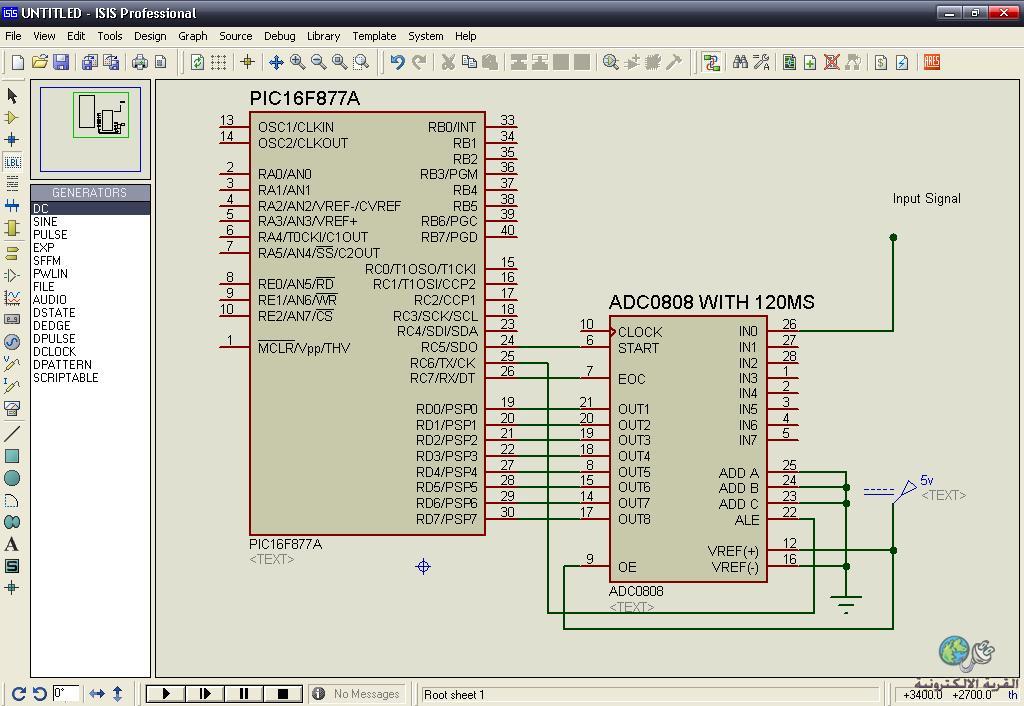
Task: Start the simulation with Play
Action: (x=166, y=694)
